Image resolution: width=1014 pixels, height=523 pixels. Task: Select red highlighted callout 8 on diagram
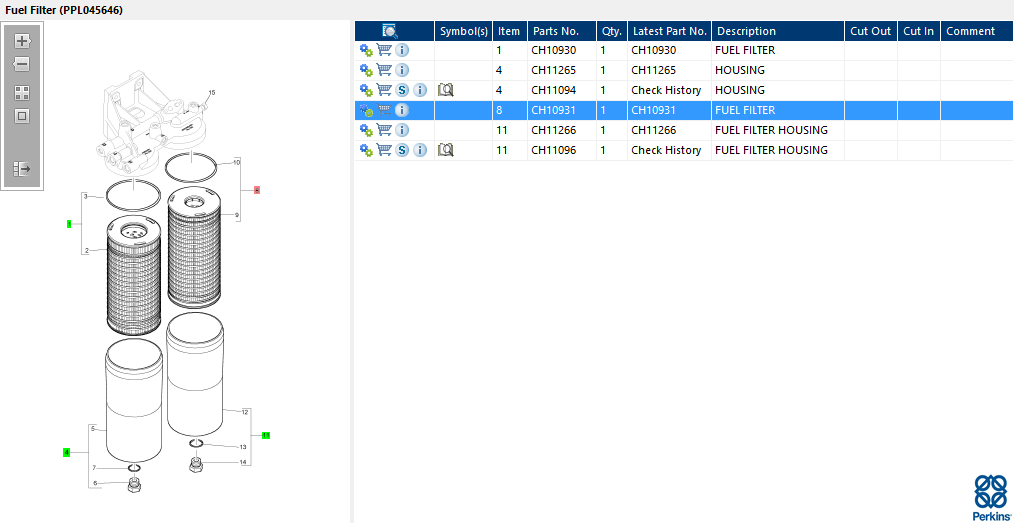click(257, 190)
